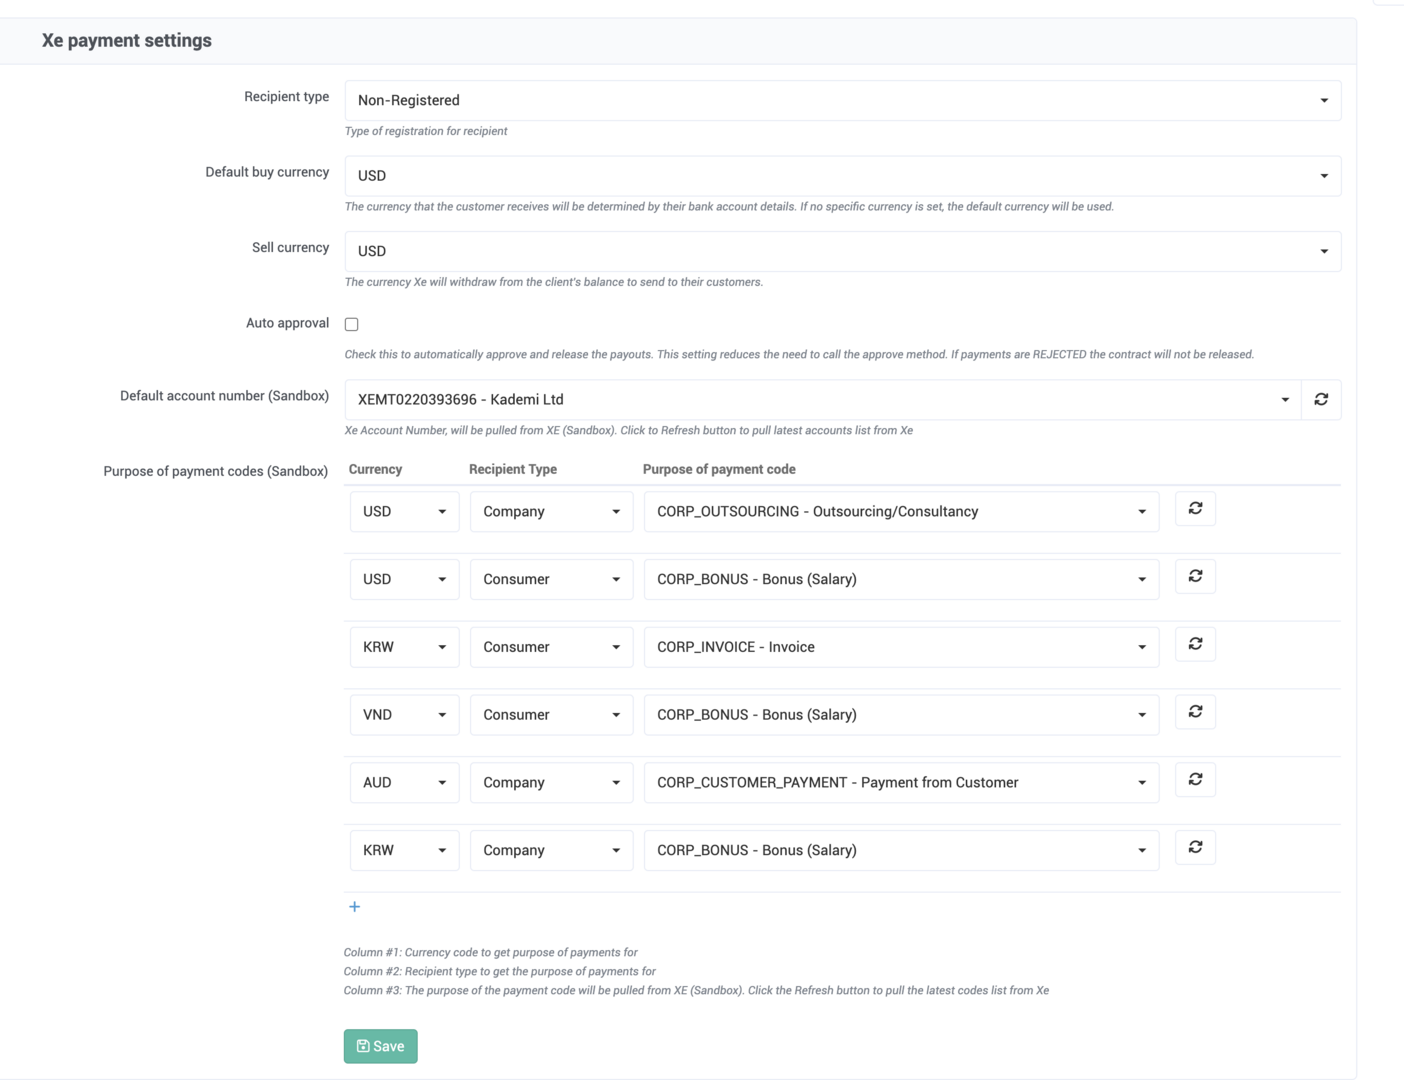Toggle the Auto approval checkbox

[351, 324]
